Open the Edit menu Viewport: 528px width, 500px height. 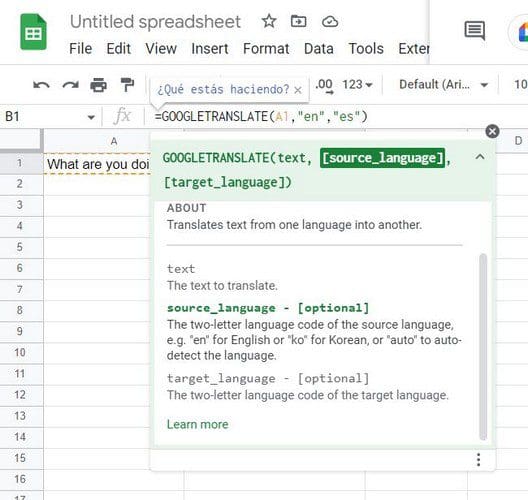point(119,48)
